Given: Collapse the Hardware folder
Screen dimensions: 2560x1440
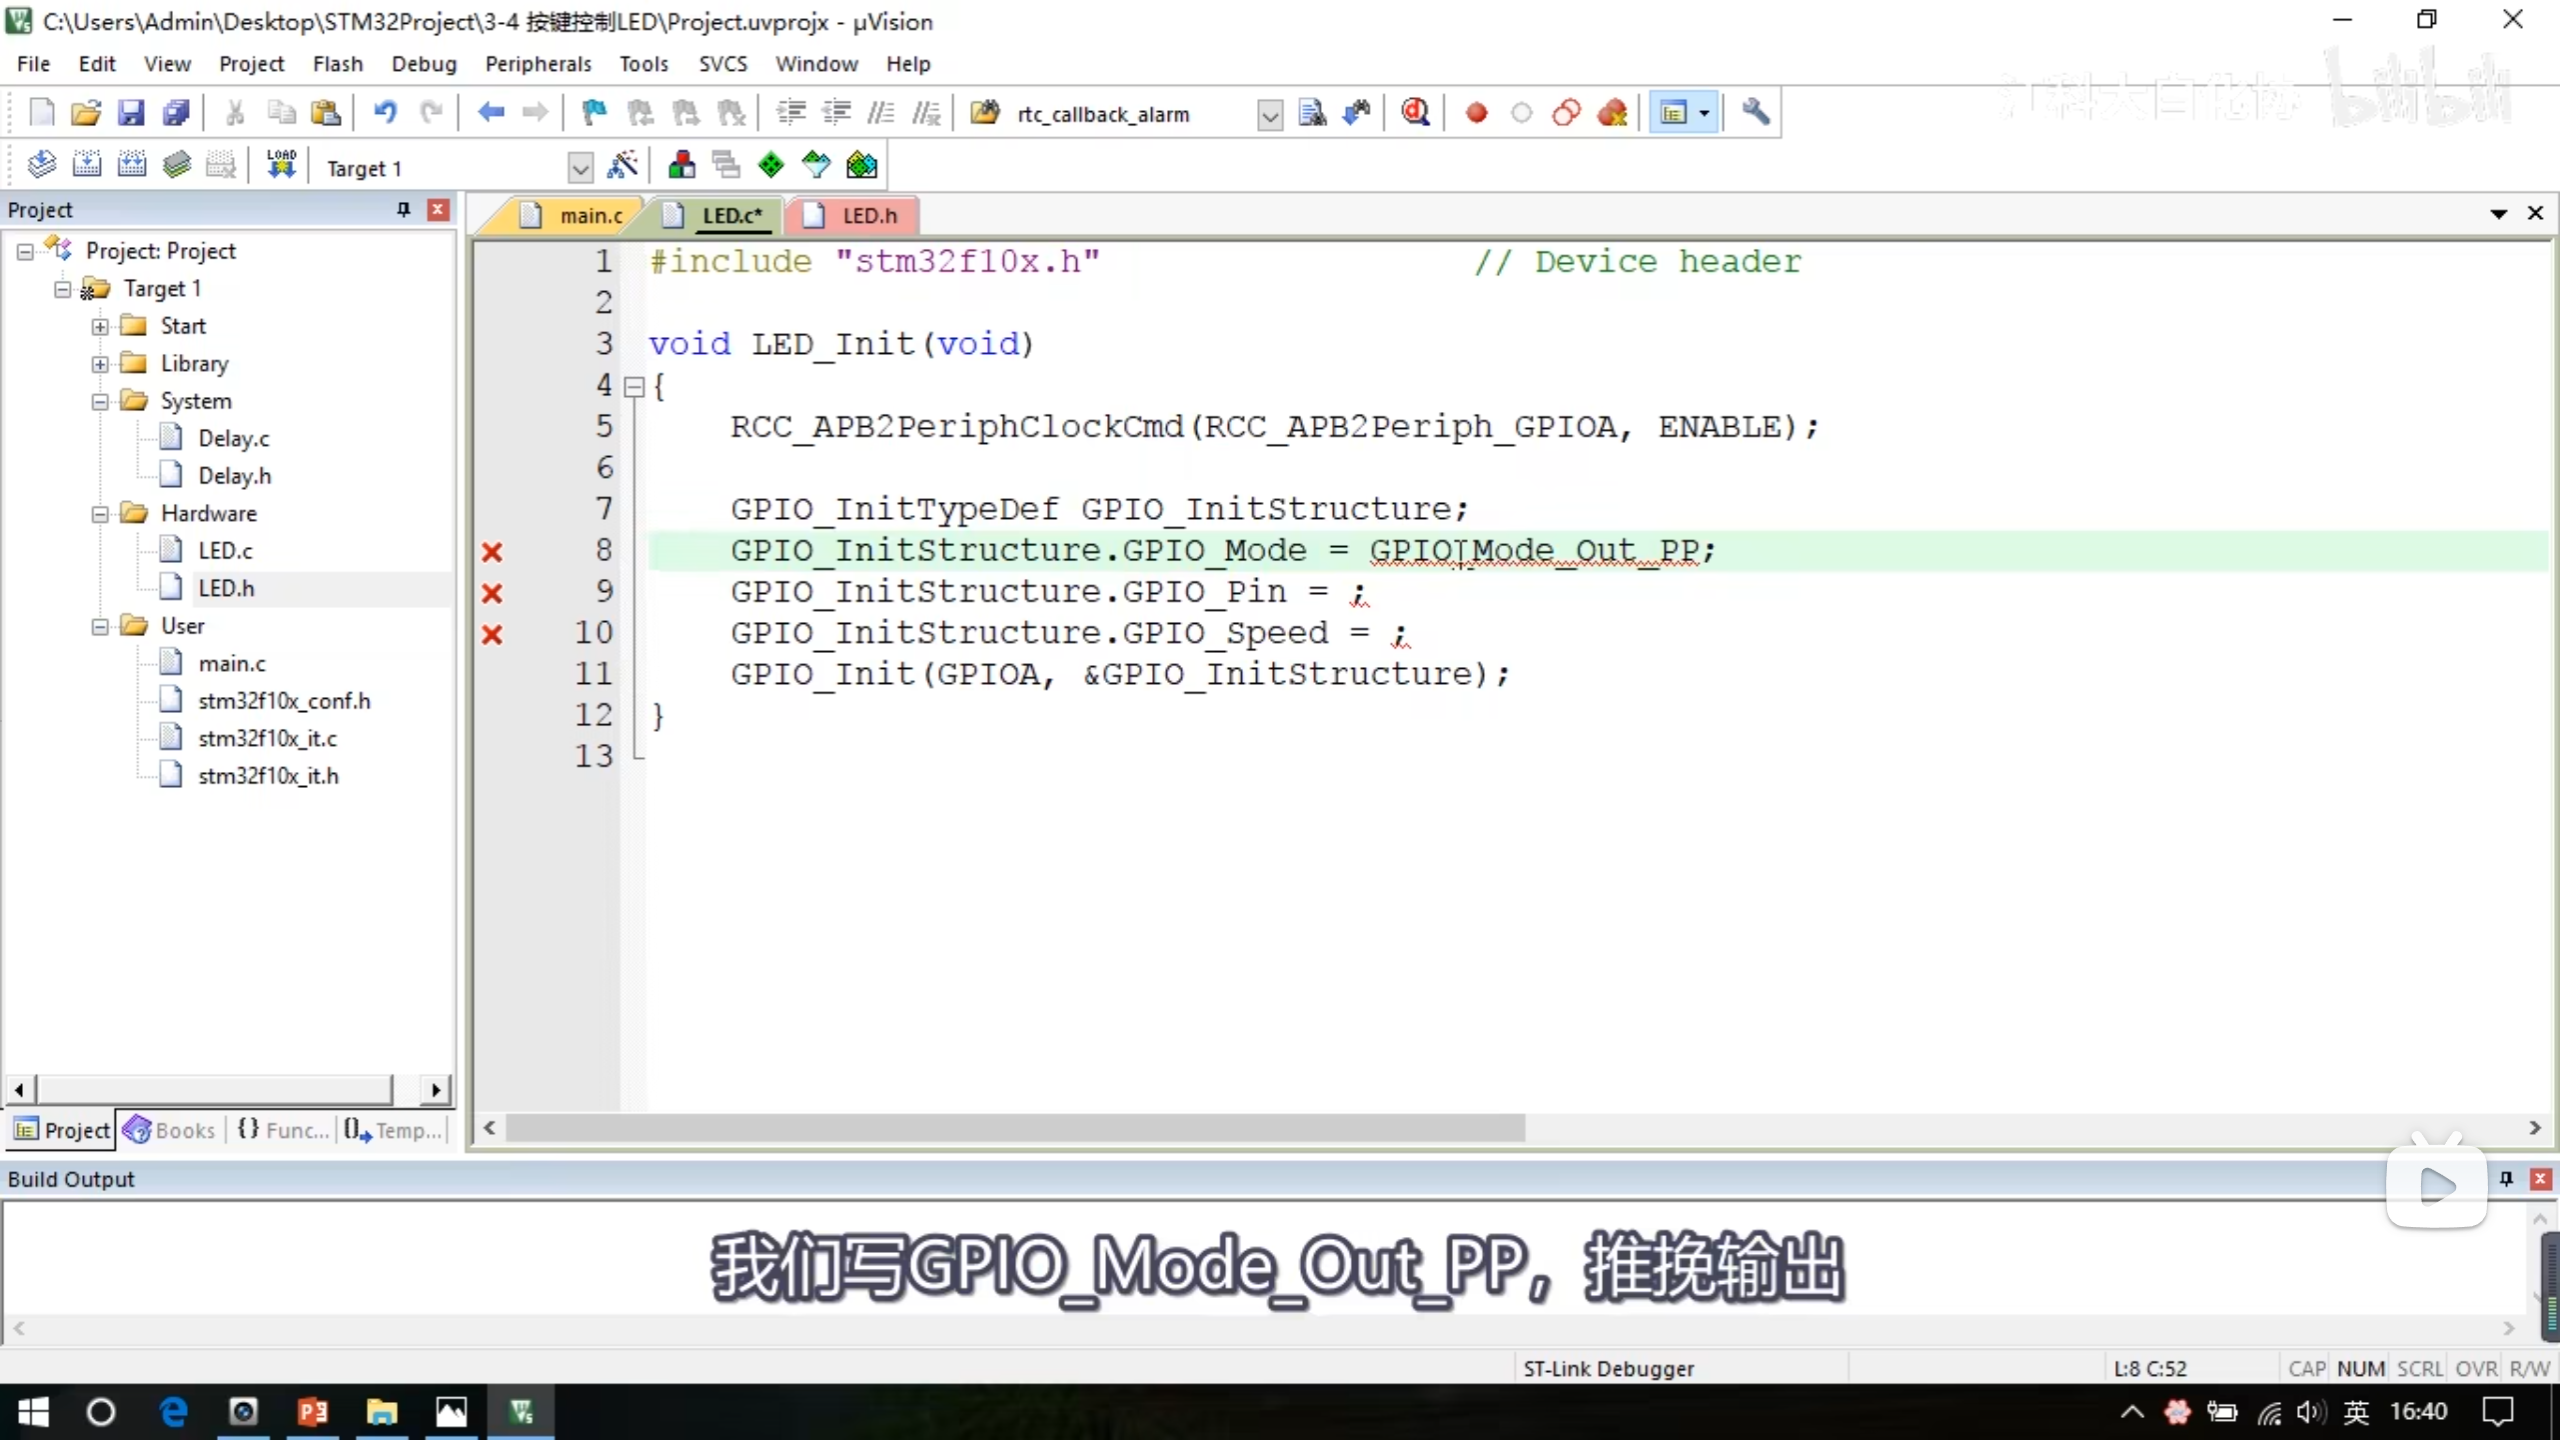Looking at the screenshot, I should (100, 514).
